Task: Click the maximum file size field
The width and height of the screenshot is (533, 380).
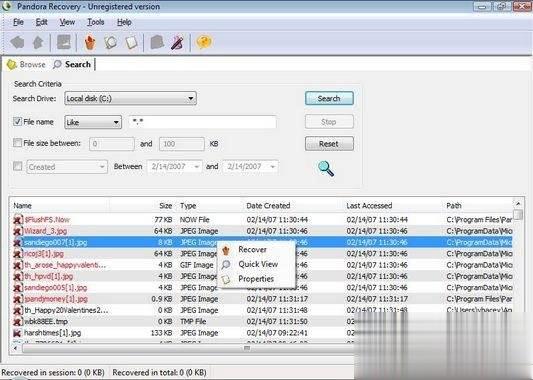Action: (x=182, y=144)
